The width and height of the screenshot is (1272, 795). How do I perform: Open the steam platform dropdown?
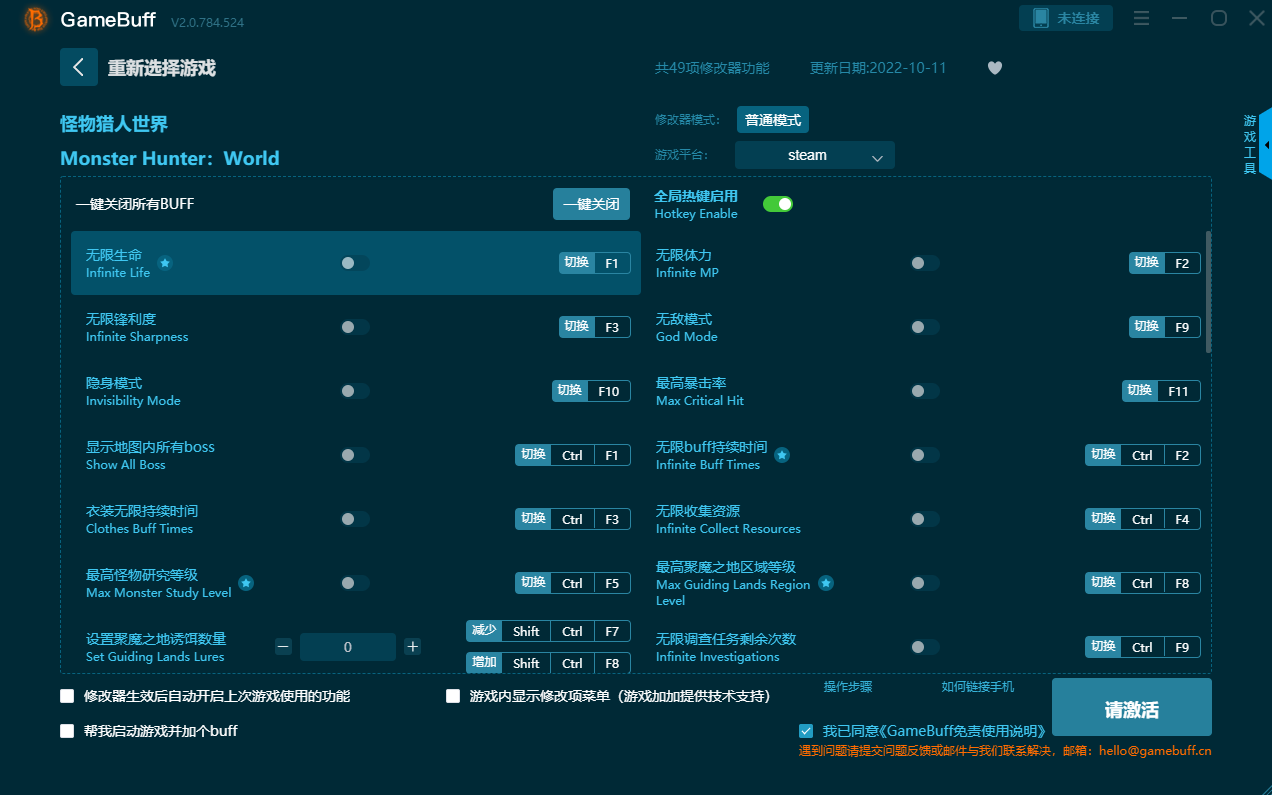pyautogui.click(x=814, y=155)
